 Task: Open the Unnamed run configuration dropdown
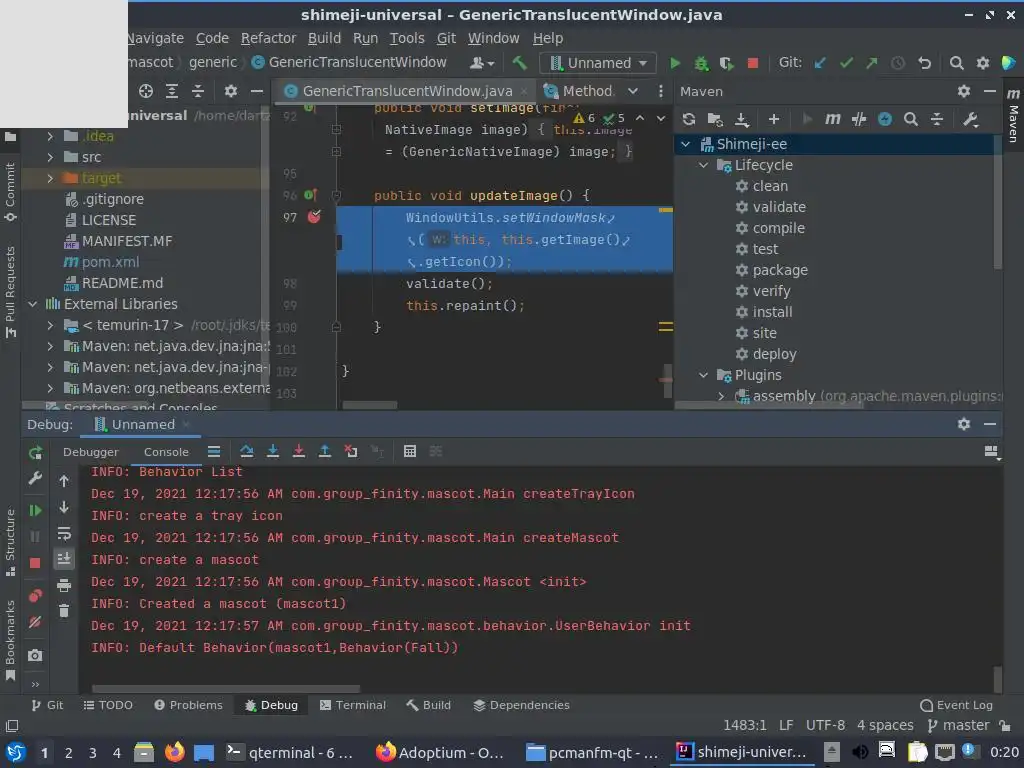click(x=599, y=63)
